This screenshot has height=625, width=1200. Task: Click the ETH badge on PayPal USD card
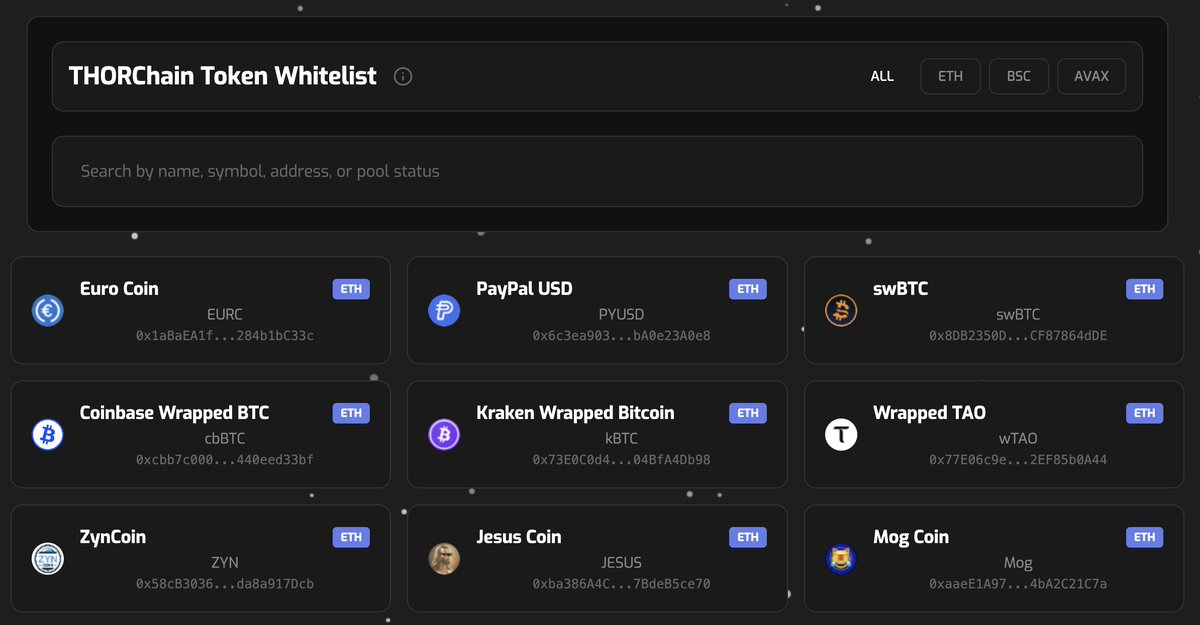(x=748, y=289)
